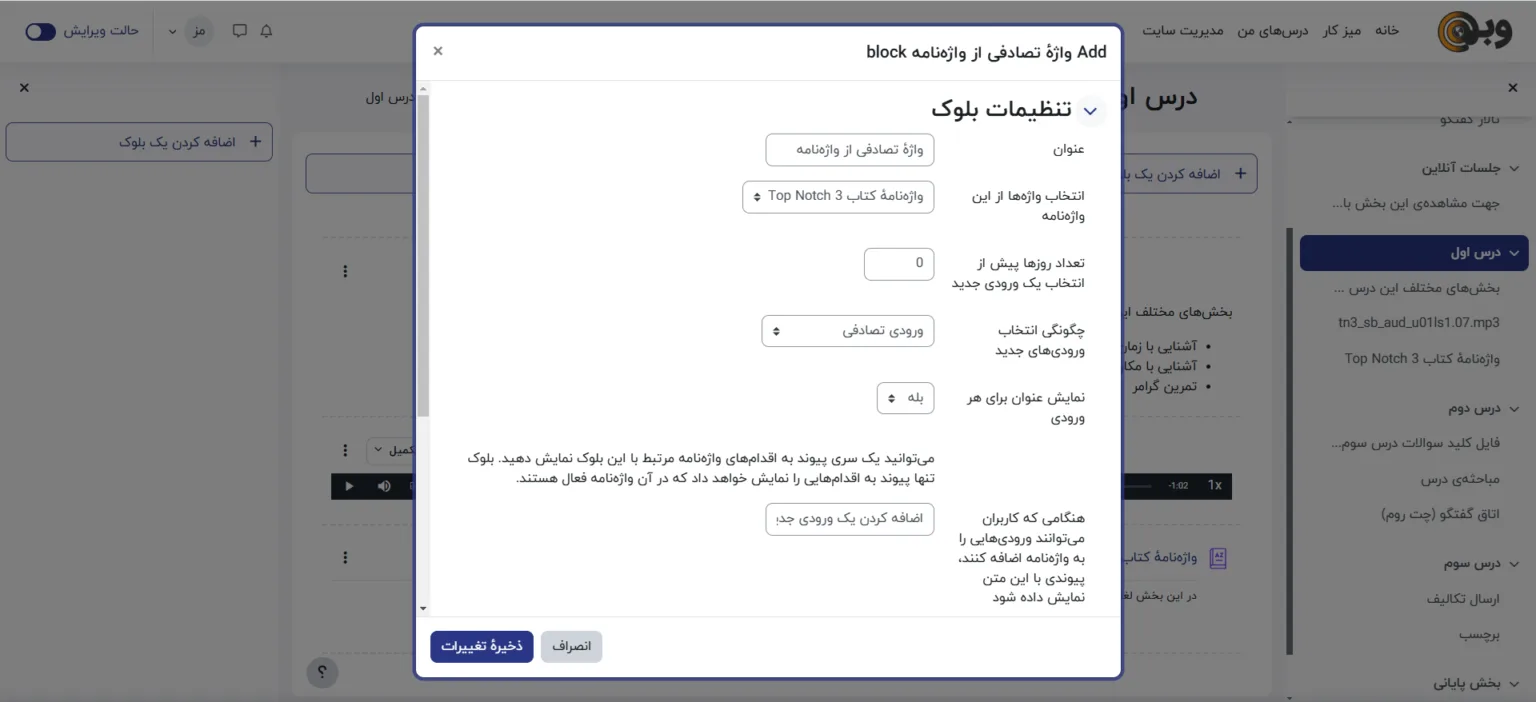Click the help question mark button
Viewport: 1536px width, 702px height.
click(x=322, y=672)
